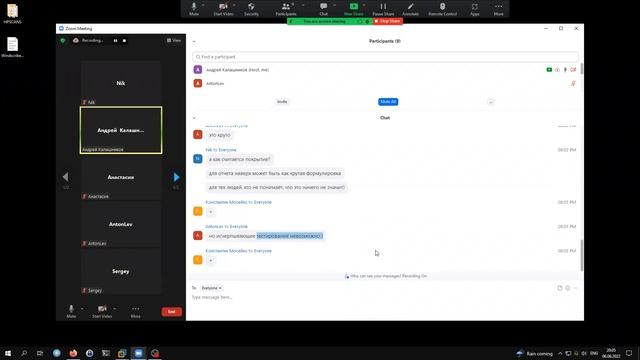Click Zoom icon in taskbar

tap(138, 353)
